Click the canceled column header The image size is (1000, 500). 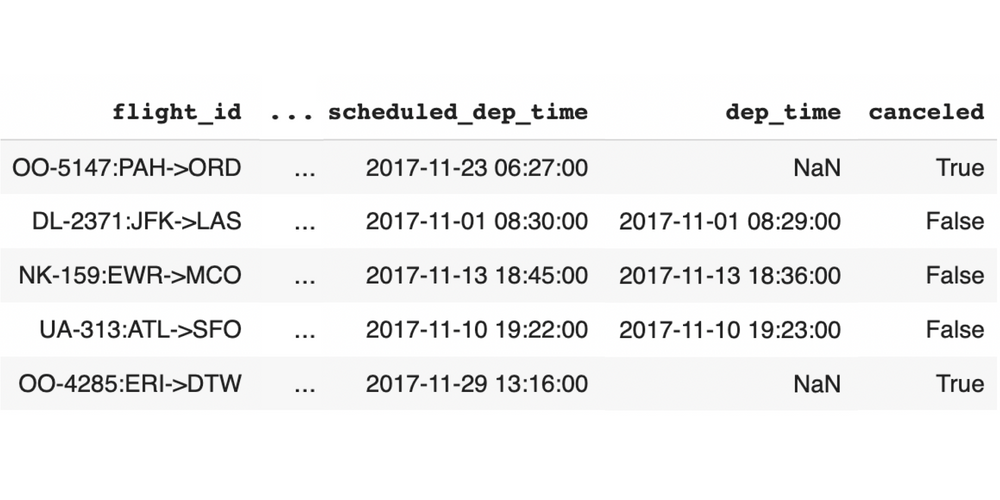(926, 112)
